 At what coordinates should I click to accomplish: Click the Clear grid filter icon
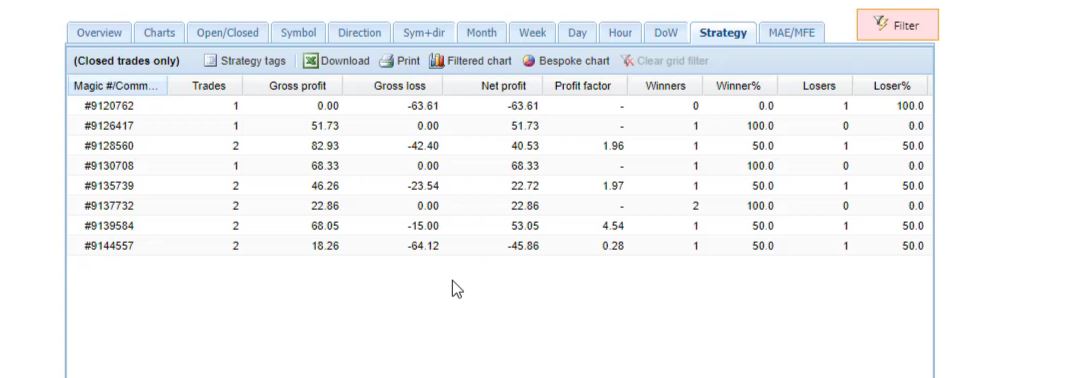[x=627, y=61]
